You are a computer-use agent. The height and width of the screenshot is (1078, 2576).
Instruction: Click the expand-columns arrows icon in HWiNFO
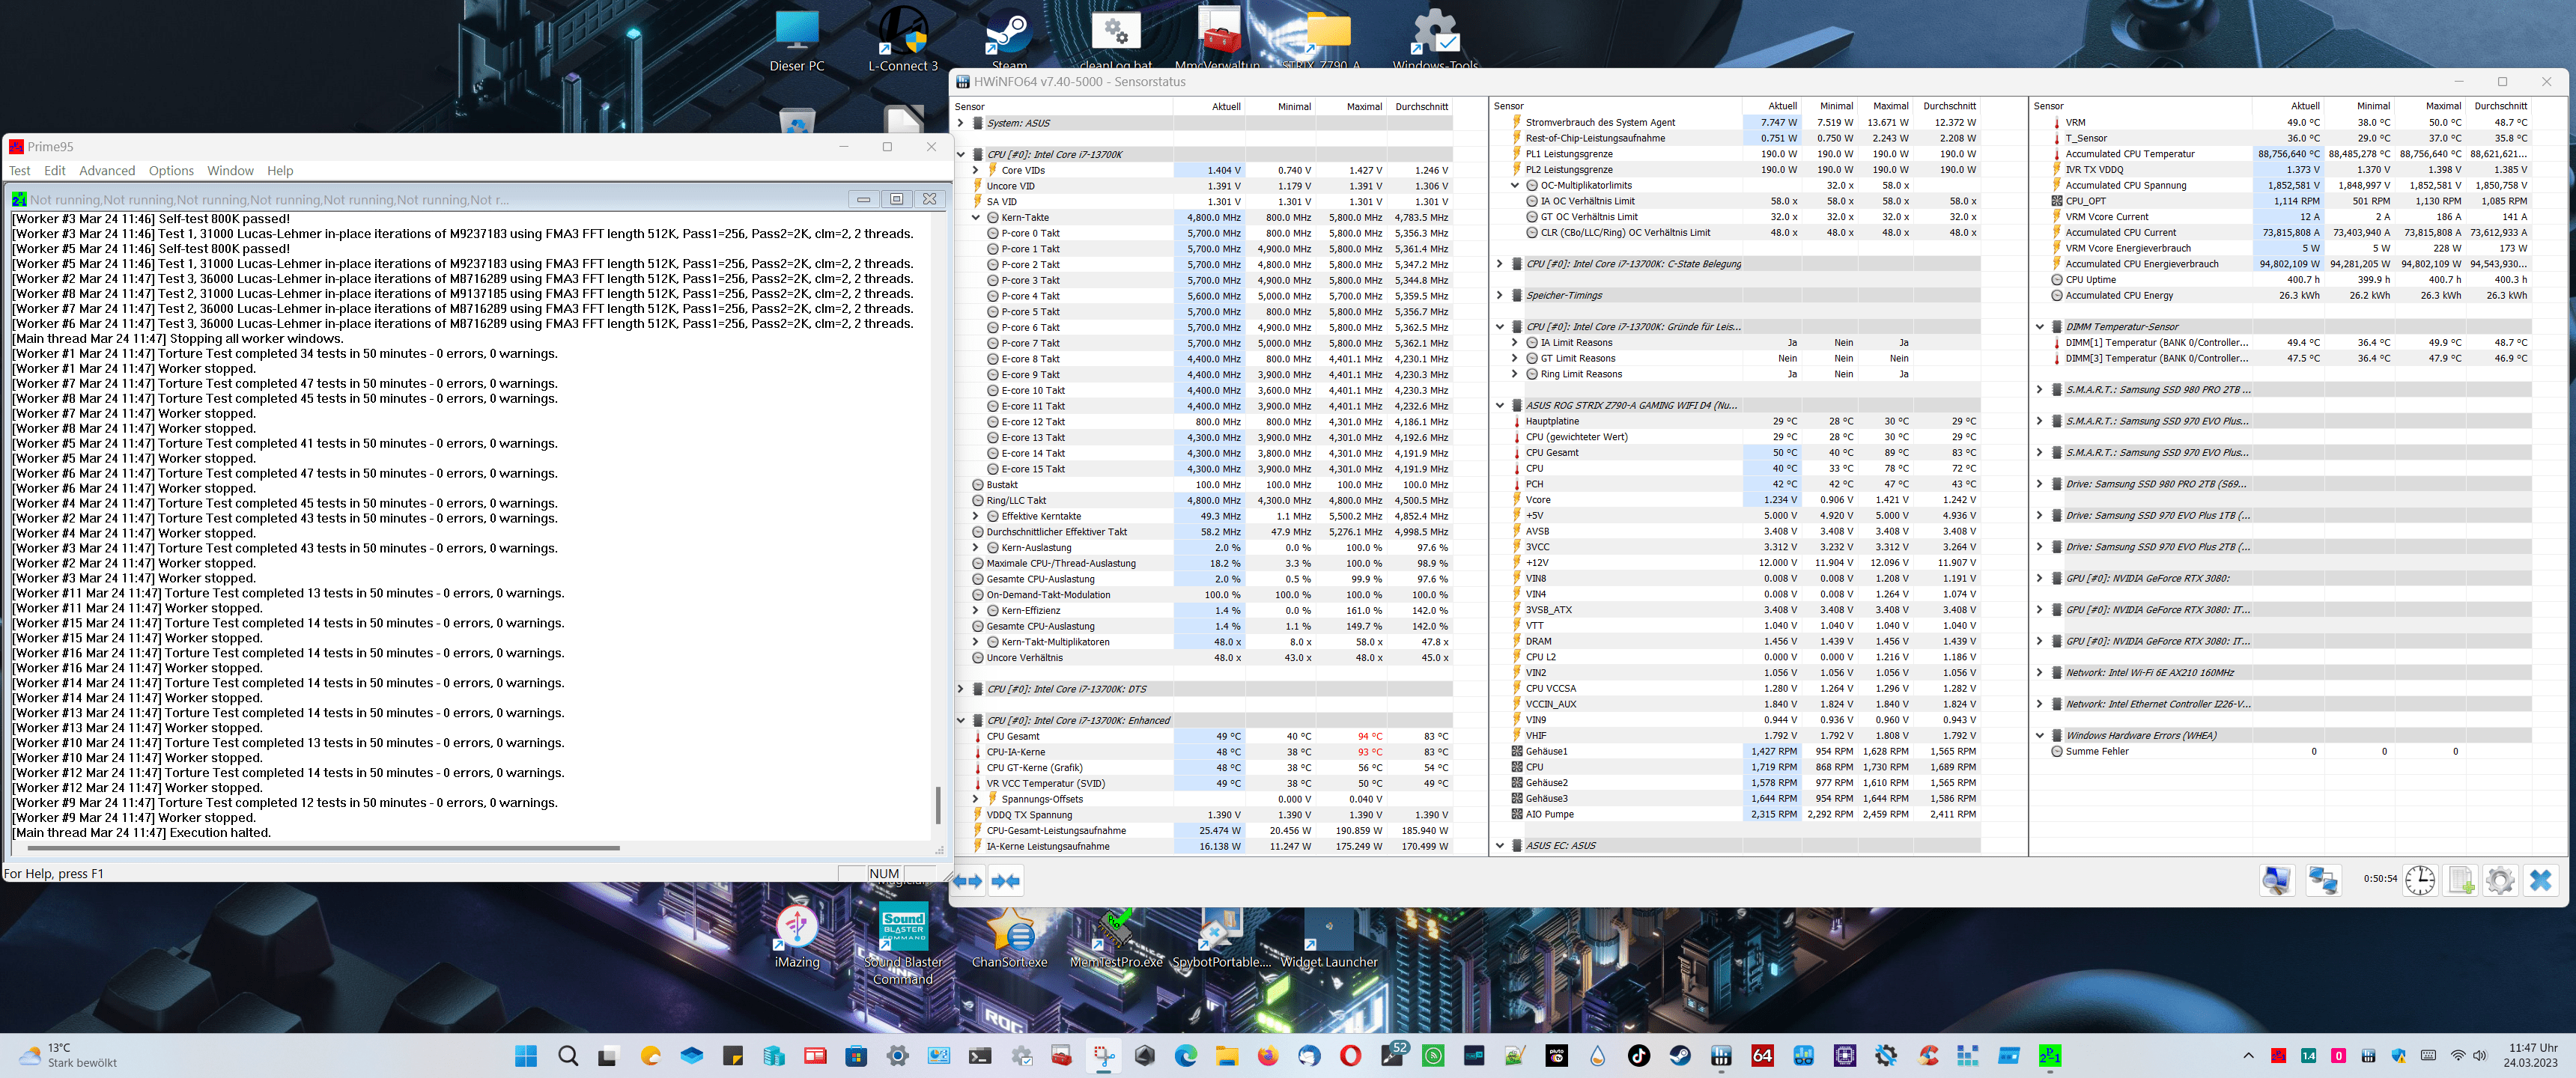tap(967, 881)
